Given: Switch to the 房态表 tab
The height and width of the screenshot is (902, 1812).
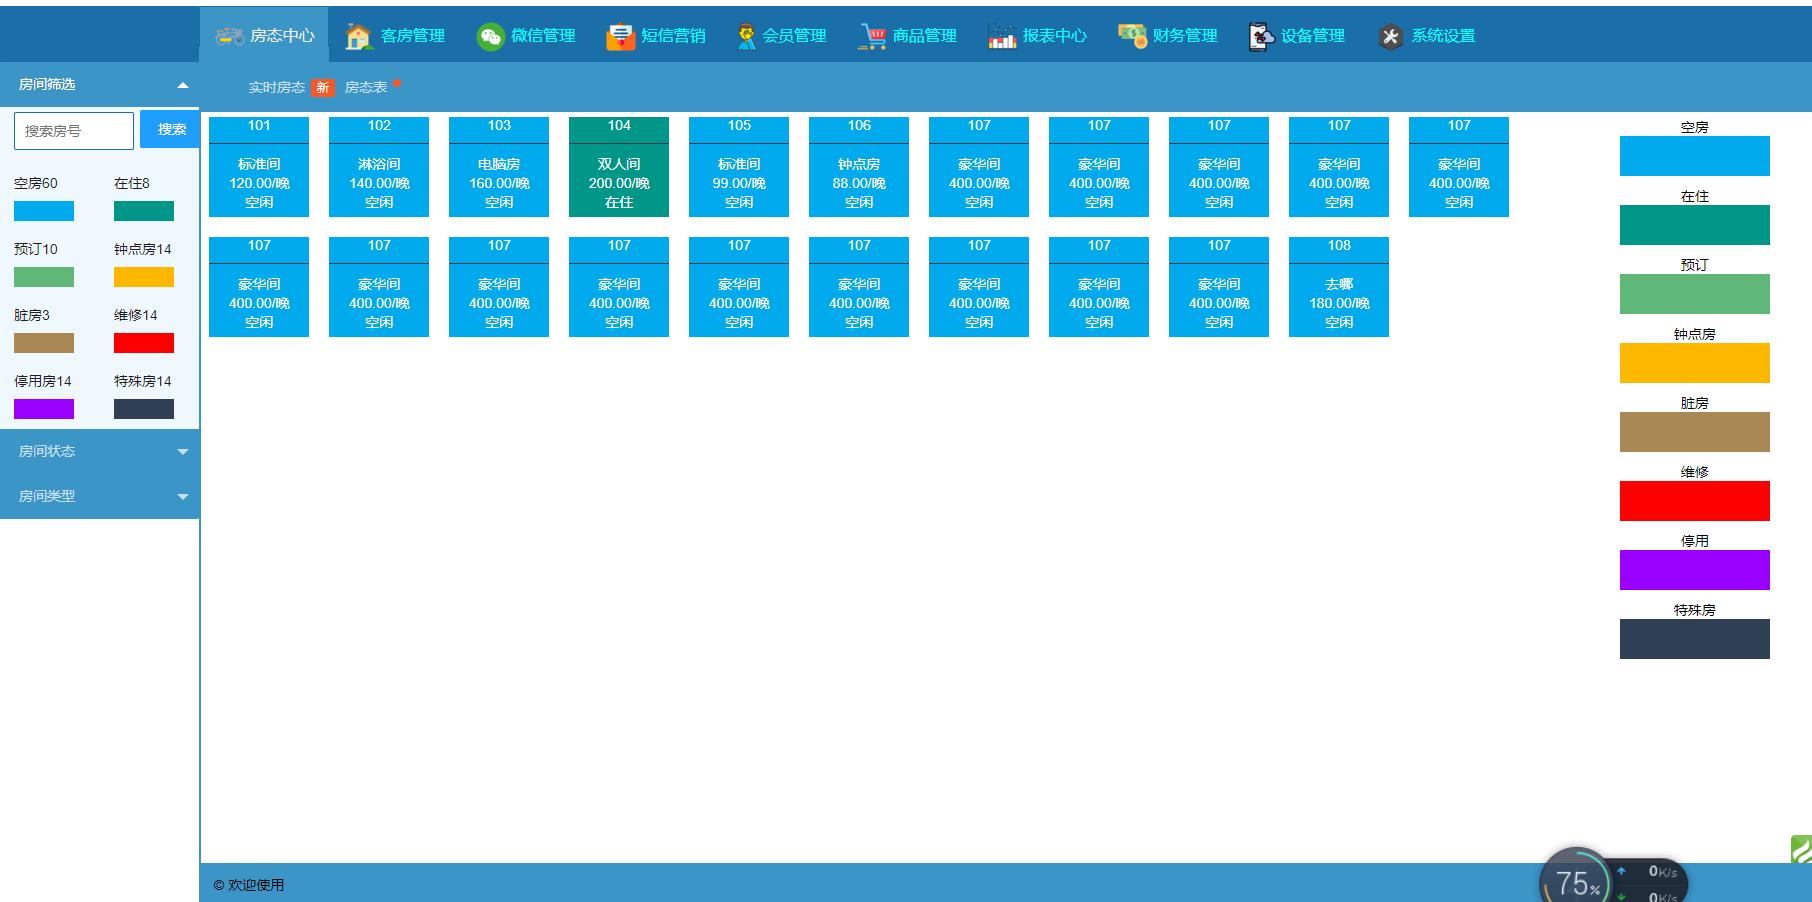Looking at the screenshot, I should (366, 87).
